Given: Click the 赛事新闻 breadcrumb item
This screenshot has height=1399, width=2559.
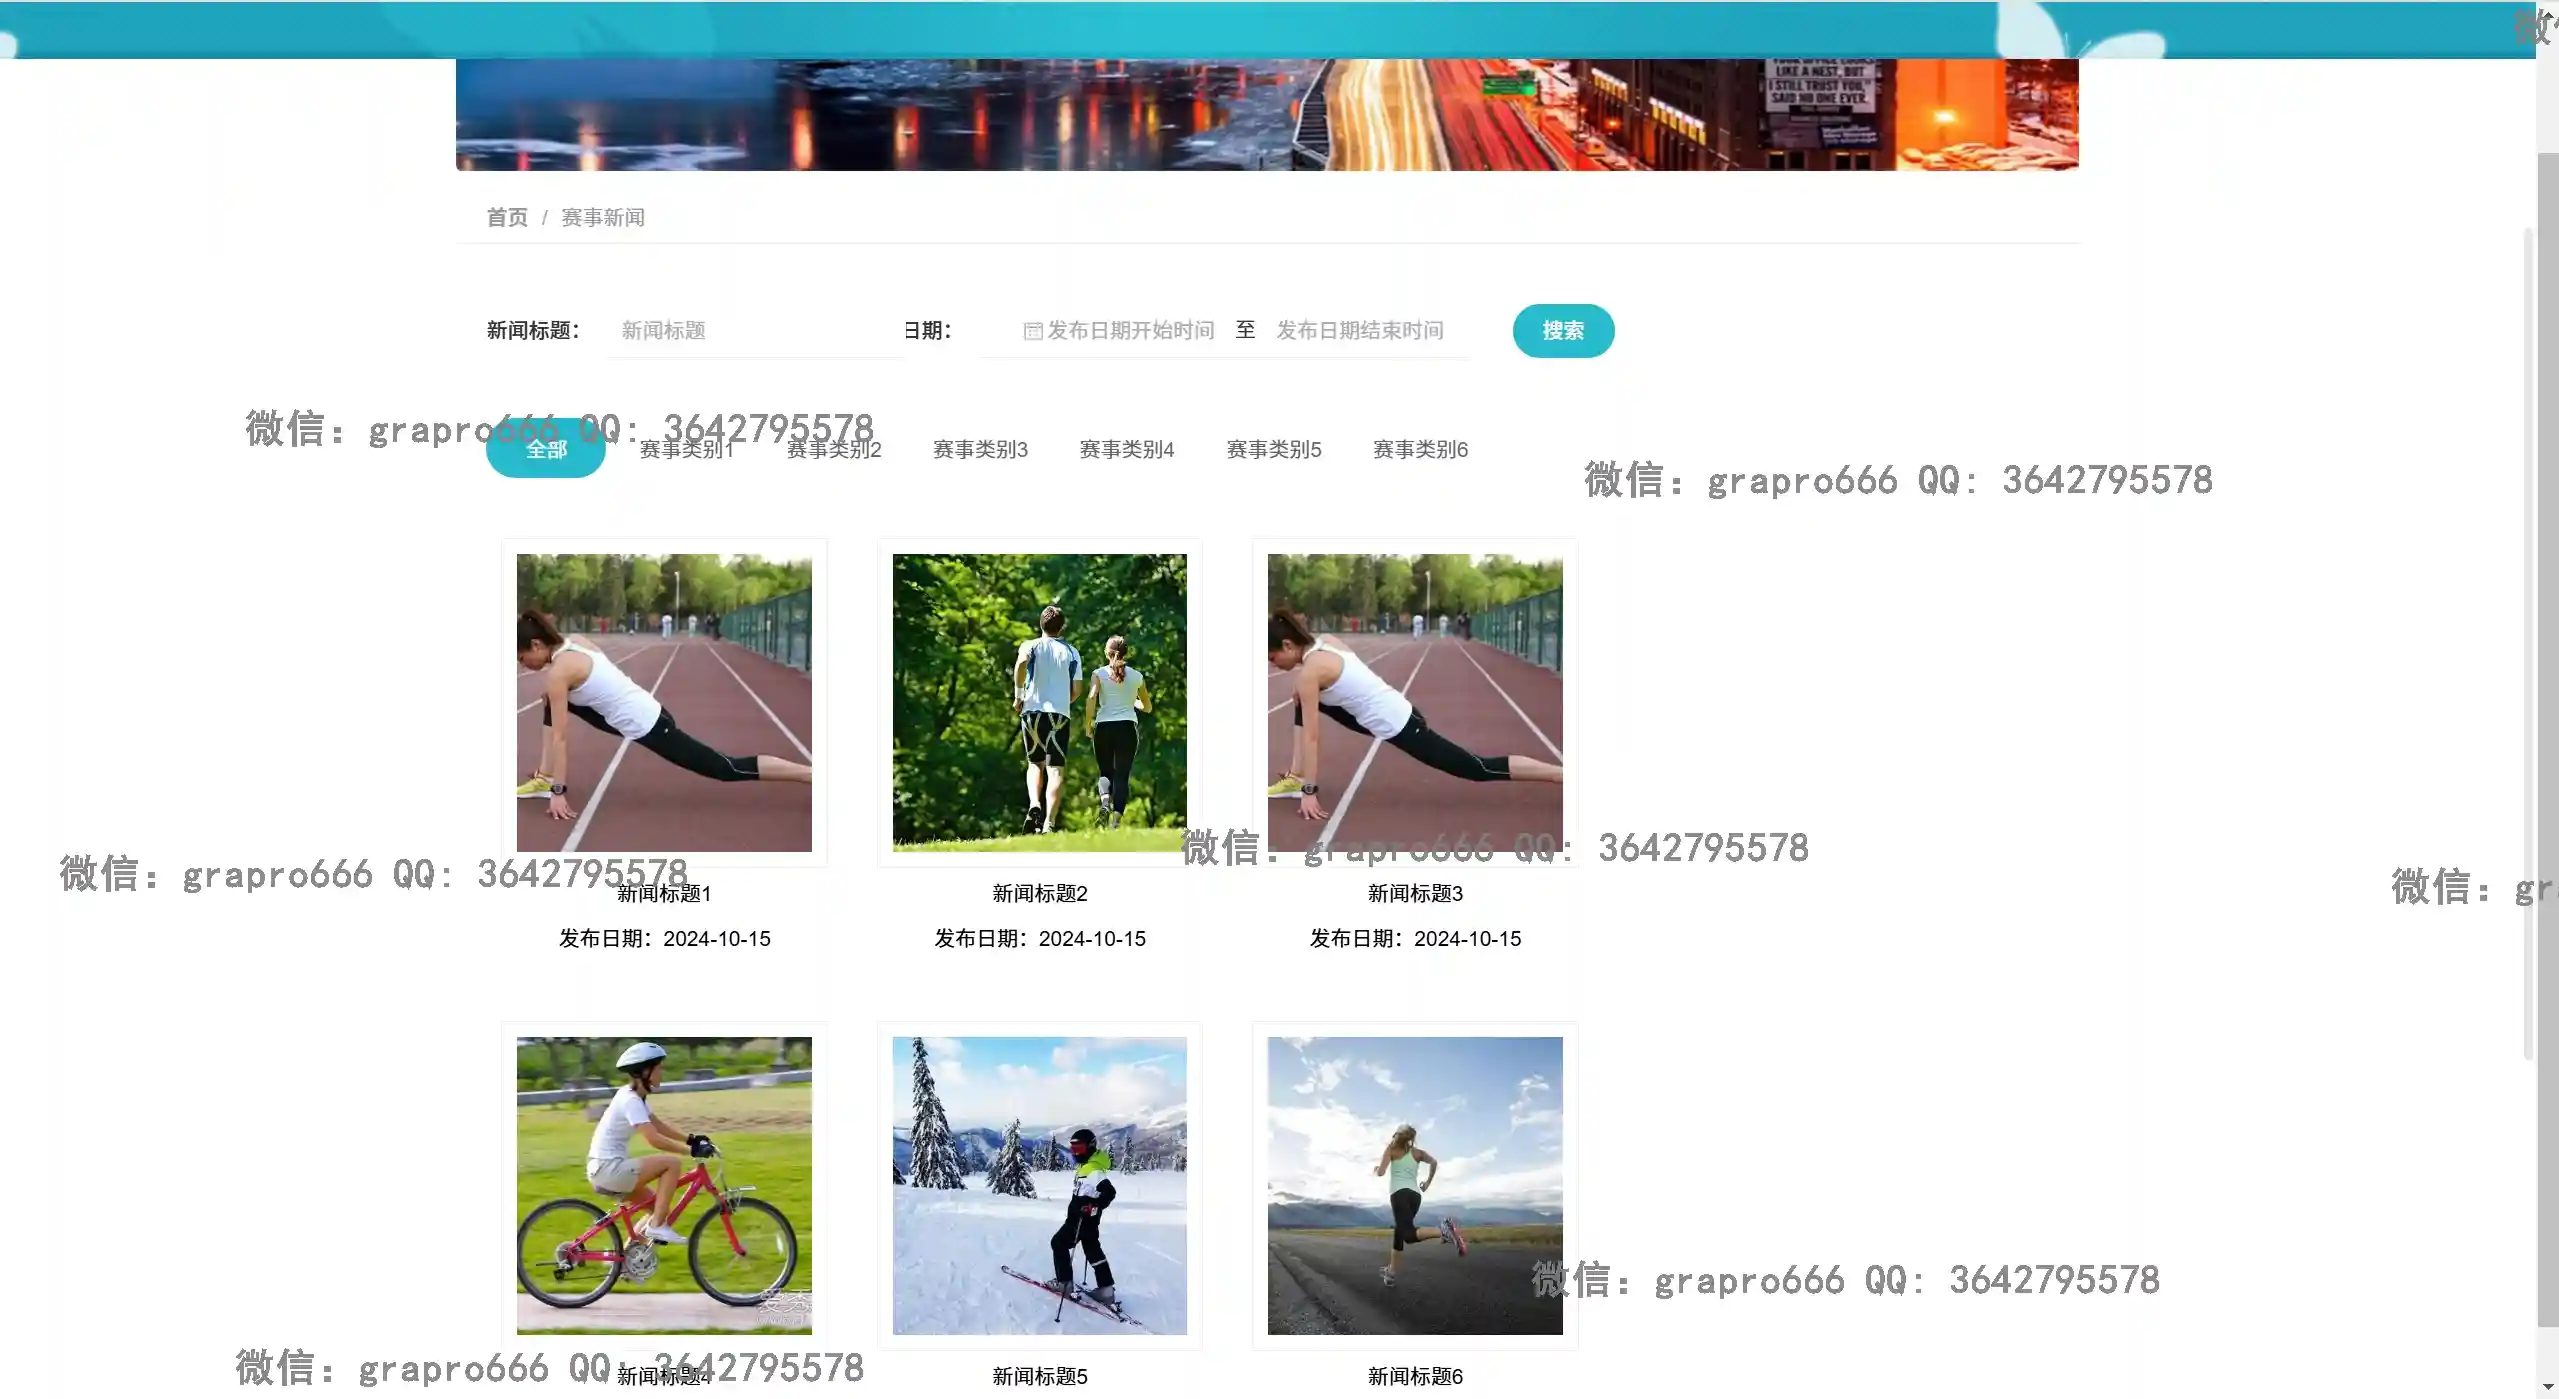Looking at the screenshot, I should coord(602,218).
